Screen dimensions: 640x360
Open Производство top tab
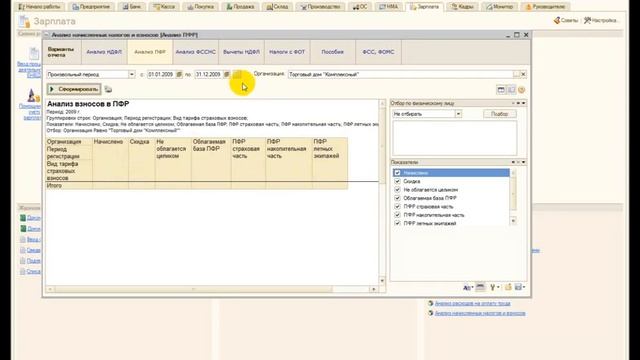click(320, 7)
